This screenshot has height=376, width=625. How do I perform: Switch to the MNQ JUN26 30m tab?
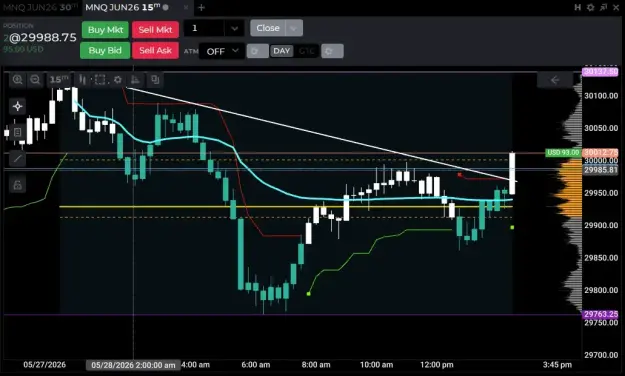pos(41,7)
